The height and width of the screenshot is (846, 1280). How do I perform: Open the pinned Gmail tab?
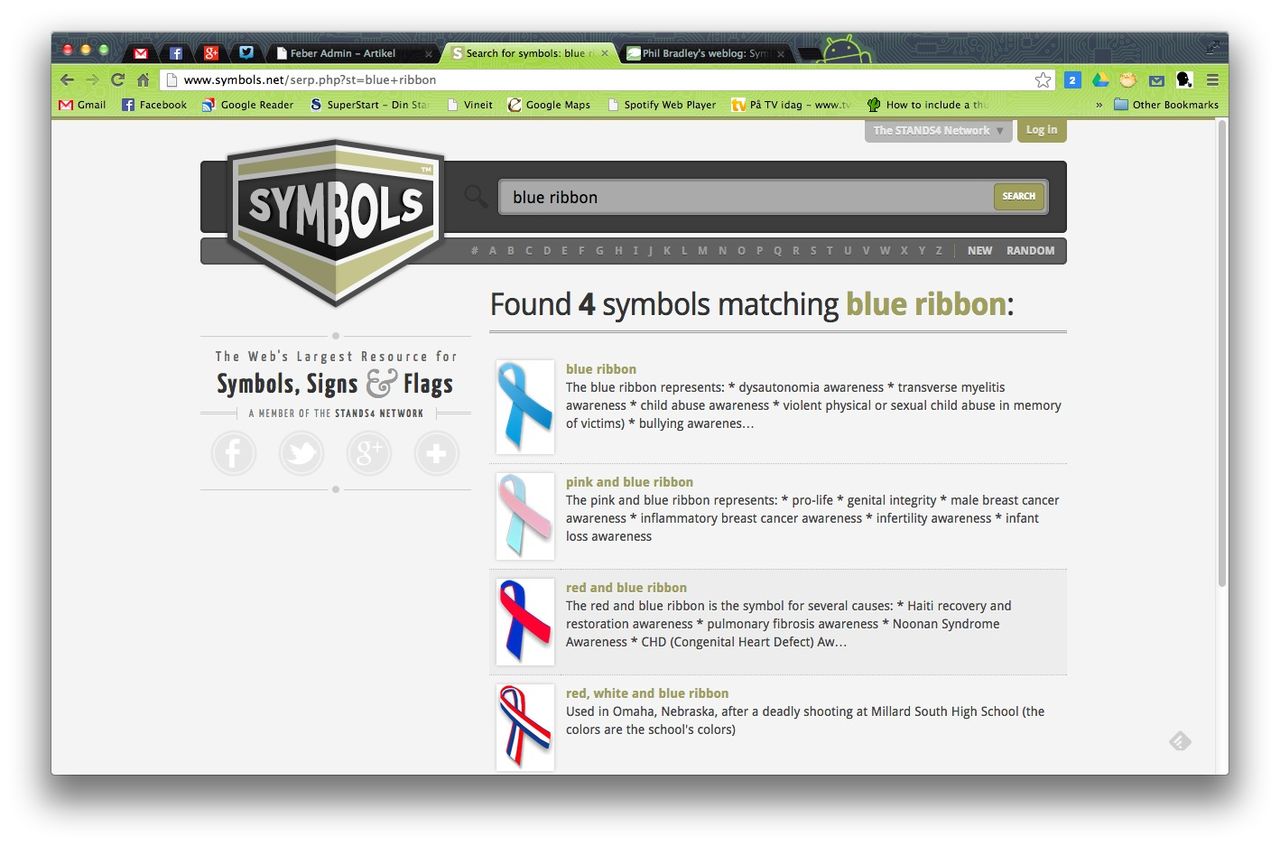141,53
